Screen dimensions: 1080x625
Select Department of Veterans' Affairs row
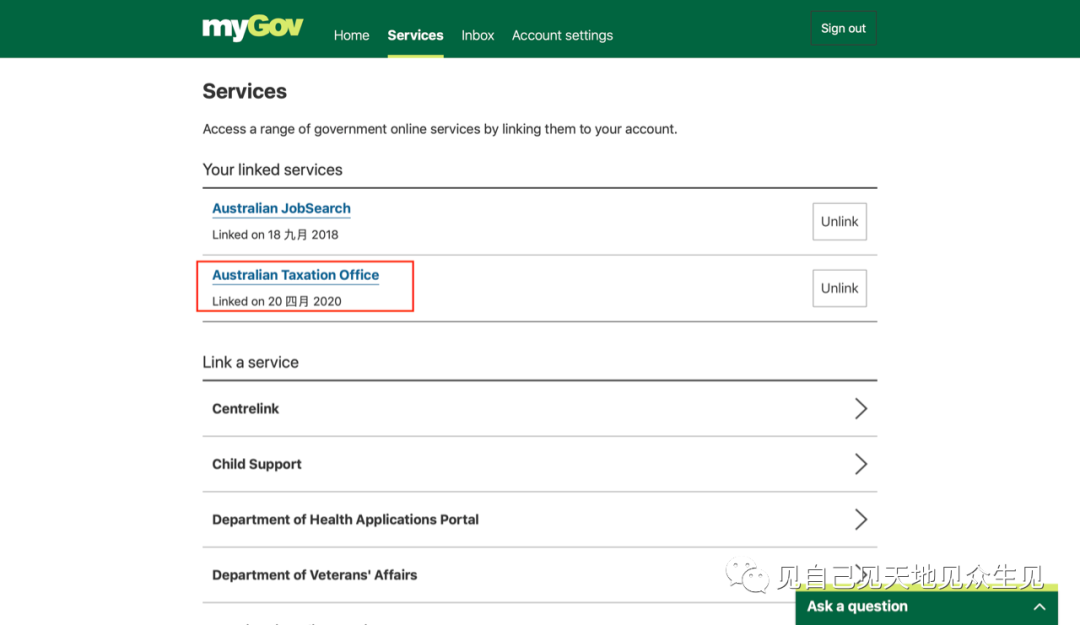(x=539, y=575)
